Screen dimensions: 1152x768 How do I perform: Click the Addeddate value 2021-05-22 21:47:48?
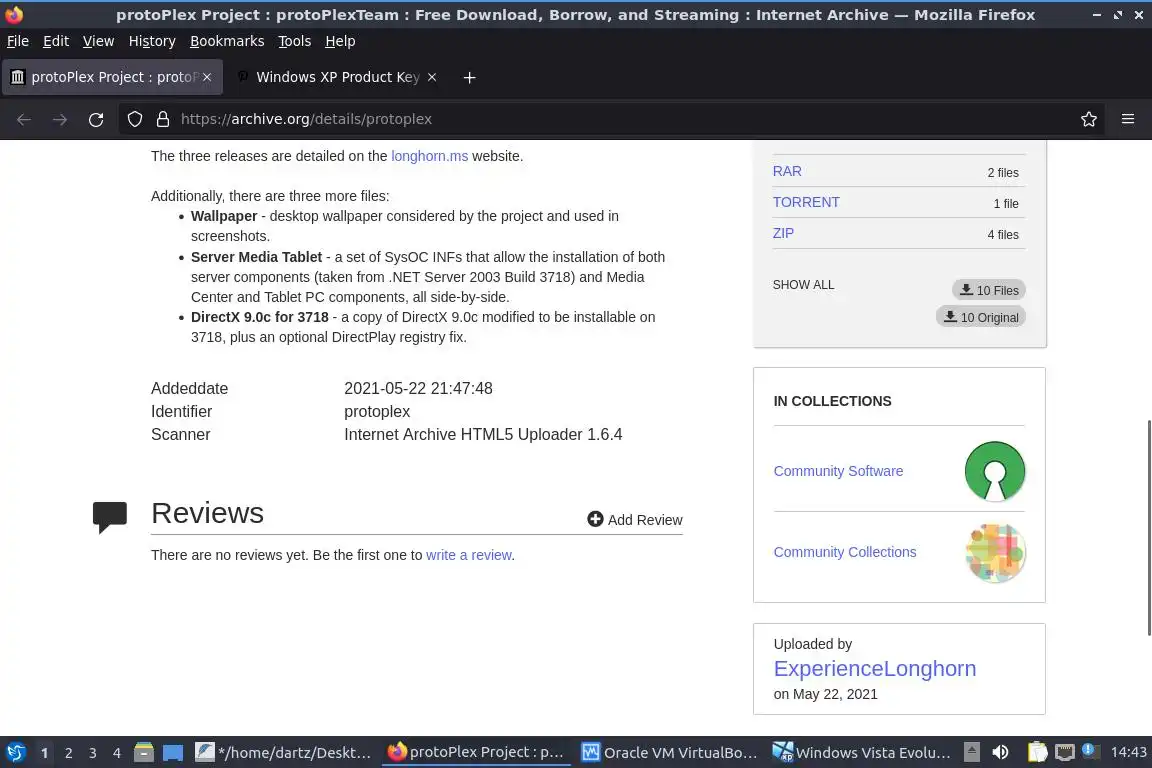[418, 388]
